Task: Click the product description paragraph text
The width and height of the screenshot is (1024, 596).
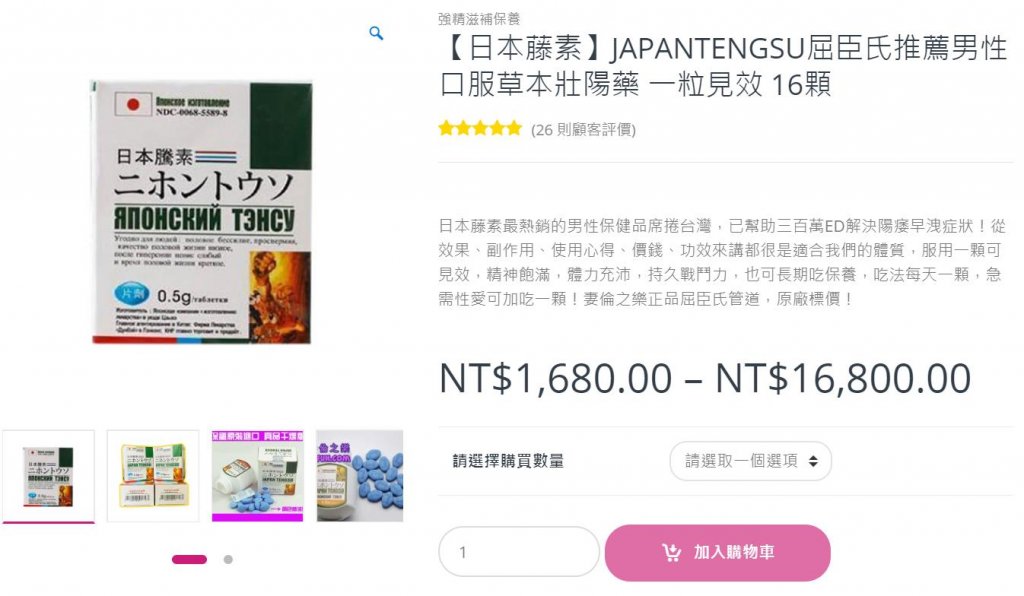Action: pos(722,262)
